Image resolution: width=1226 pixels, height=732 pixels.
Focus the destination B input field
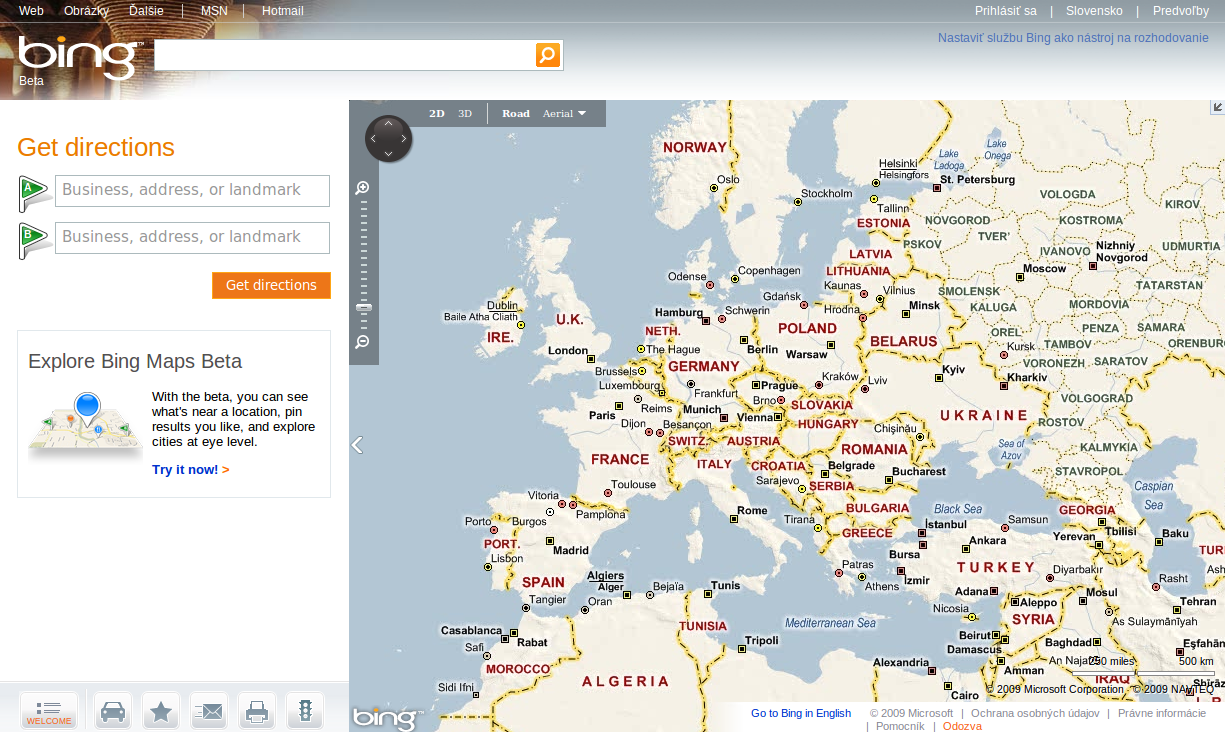point(192,237)
